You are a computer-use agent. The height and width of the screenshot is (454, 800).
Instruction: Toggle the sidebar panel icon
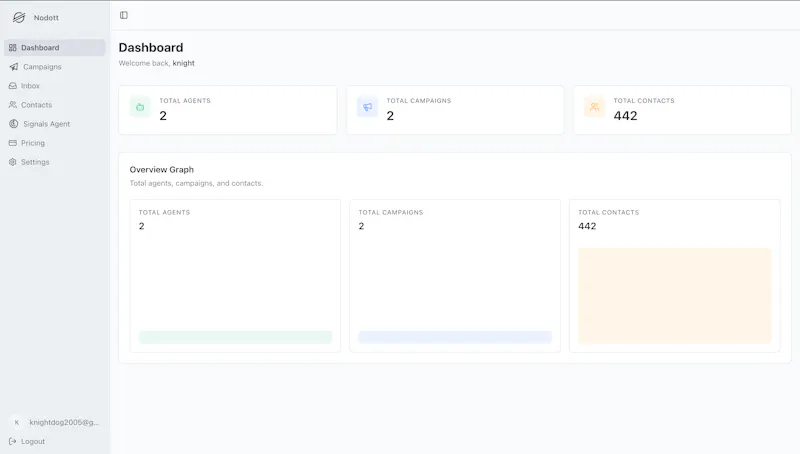[x=123, y=15]
